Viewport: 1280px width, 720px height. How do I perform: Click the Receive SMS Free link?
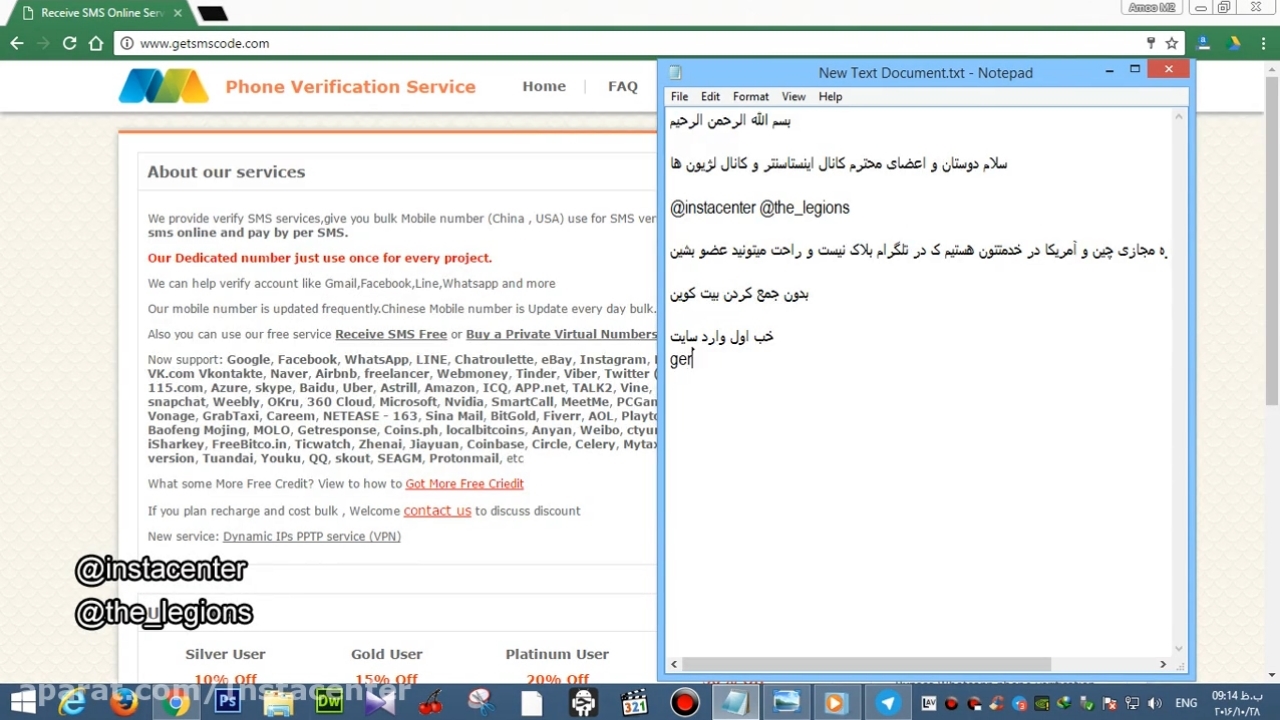click(x=390, y=334)
